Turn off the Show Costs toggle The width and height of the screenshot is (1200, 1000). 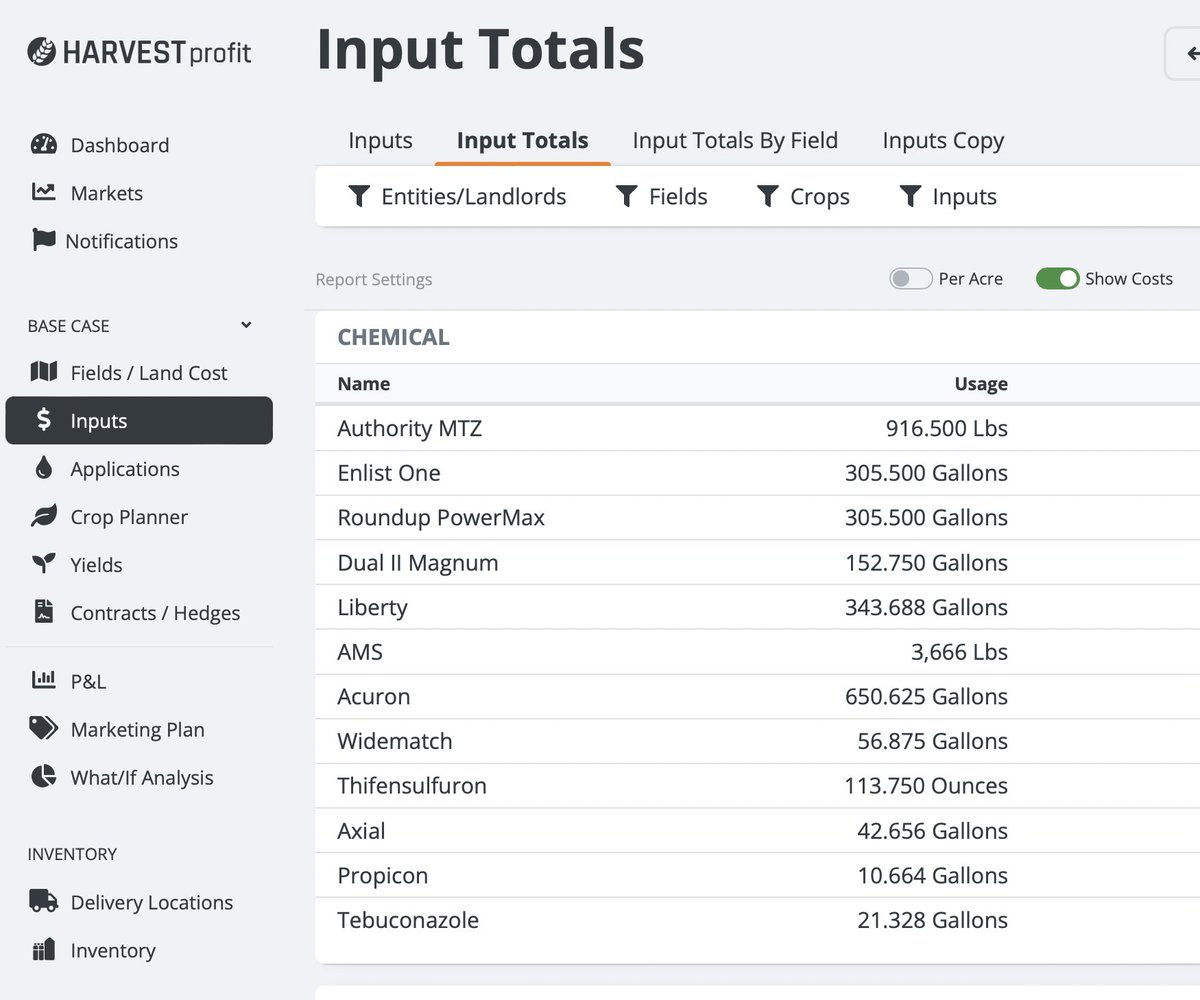click(1058, 279)
